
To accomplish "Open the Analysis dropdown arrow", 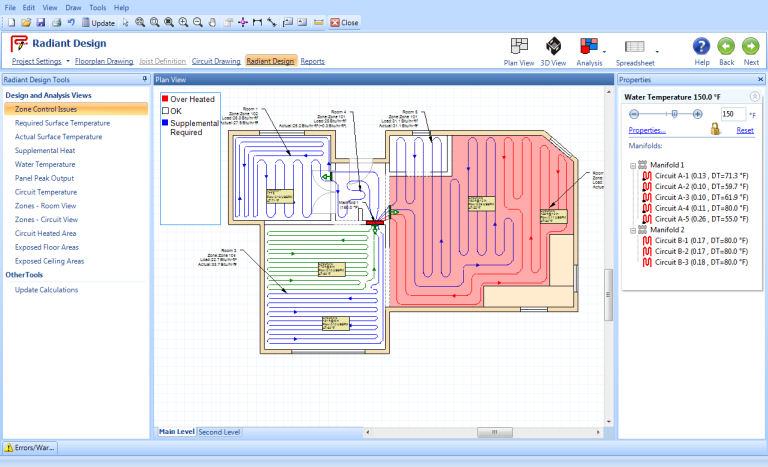I will pyautogui.click(x=604, y=51).
